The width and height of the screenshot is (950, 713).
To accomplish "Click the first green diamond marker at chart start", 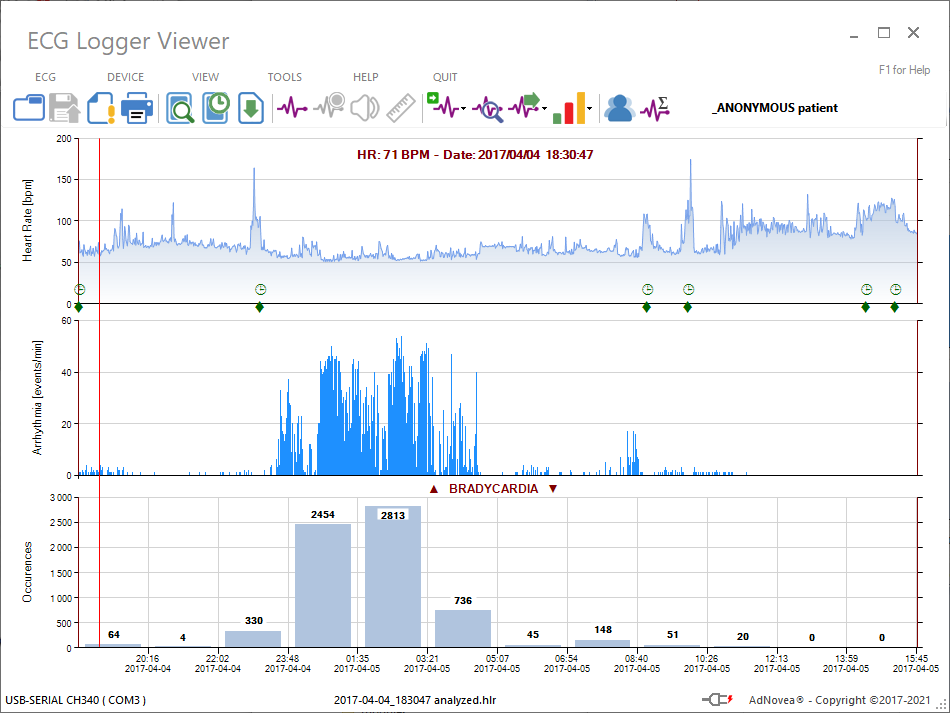I will tap(78, 308).
